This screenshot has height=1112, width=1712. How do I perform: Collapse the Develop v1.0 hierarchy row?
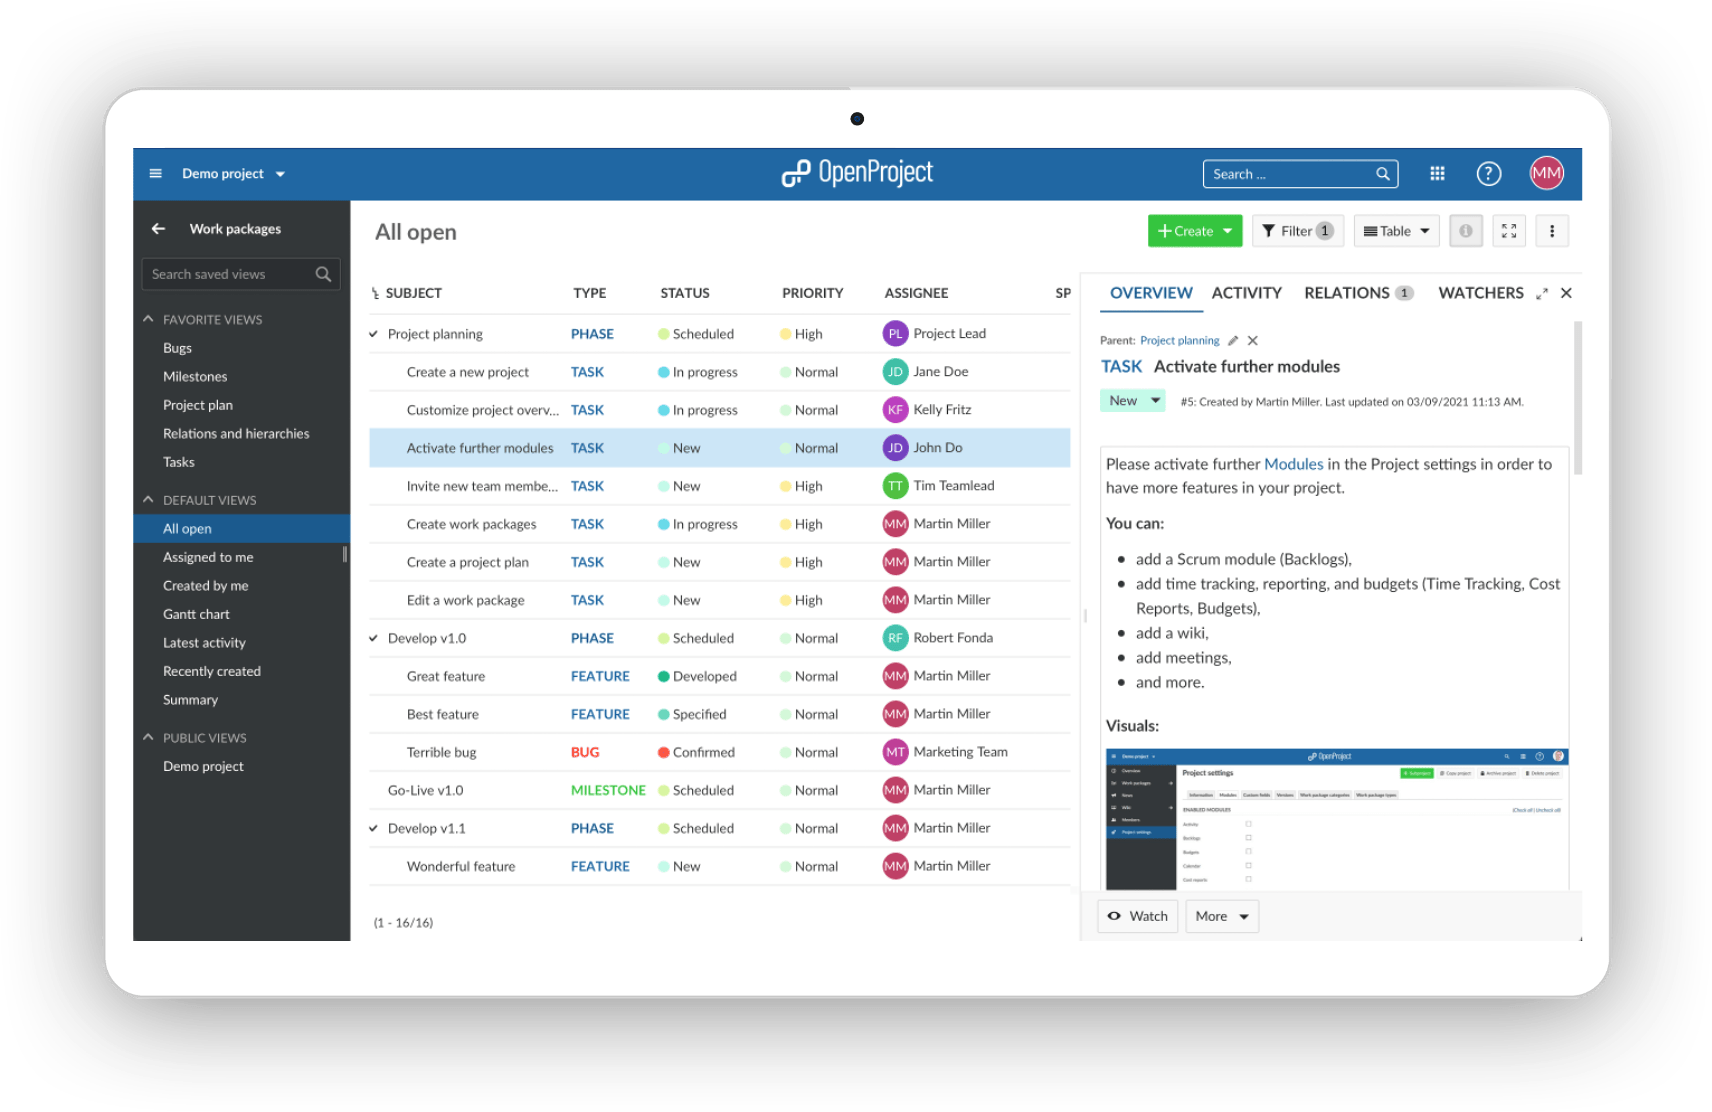click(374, 638)
